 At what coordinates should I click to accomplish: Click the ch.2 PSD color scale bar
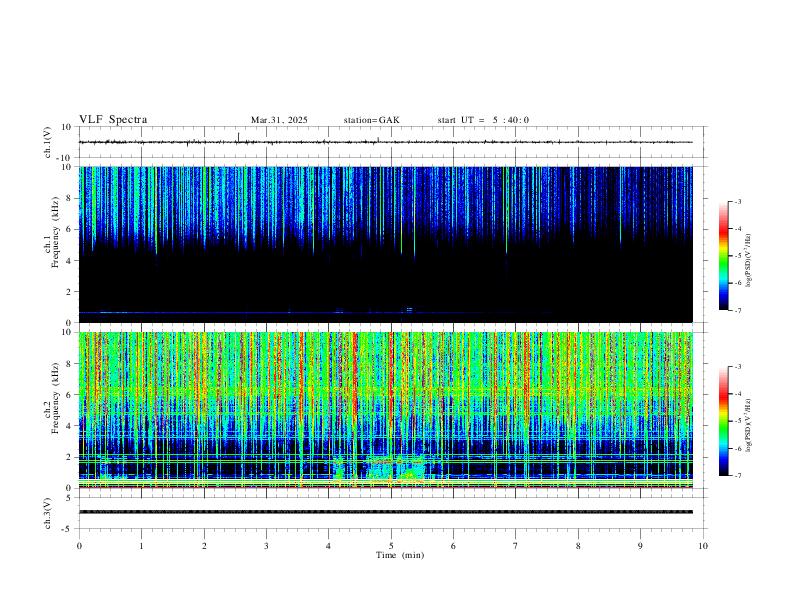coord(724,421)
